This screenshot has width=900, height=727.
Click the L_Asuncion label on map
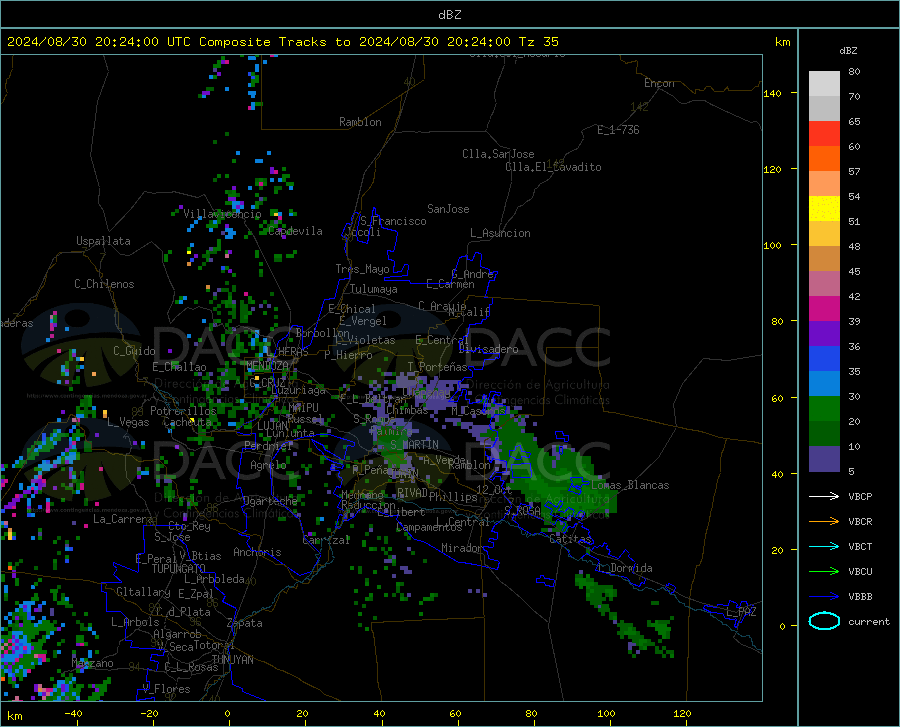click(500, 233)
